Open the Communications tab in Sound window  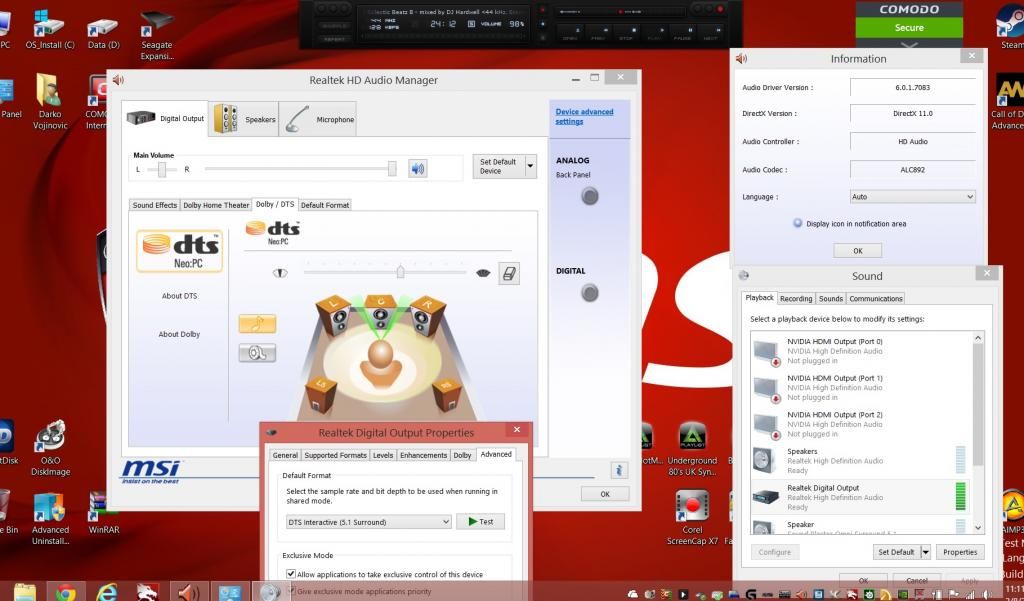pos(876,299)
